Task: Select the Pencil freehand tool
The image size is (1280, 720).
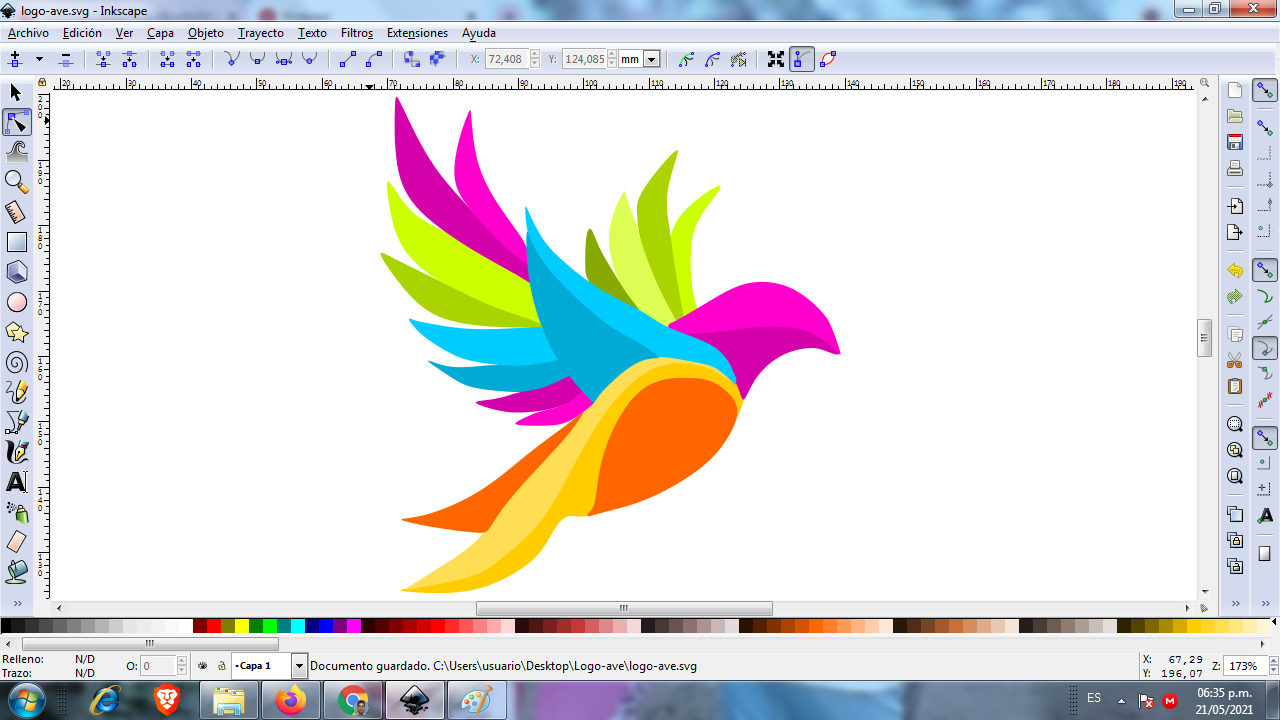Action: [16, 392]
